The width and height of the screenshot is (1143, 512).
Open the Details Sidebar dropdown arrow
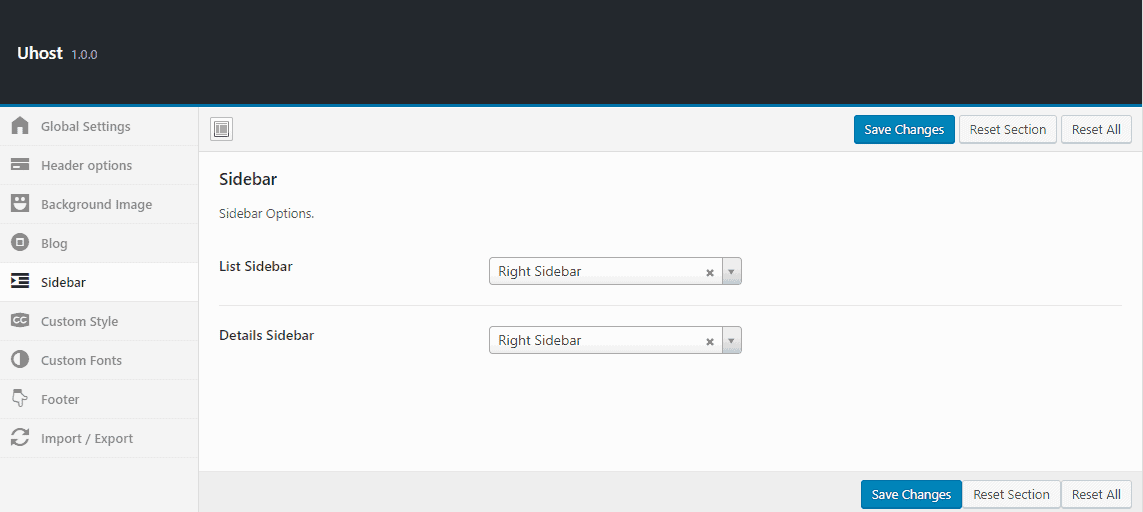tap(731, 340)
